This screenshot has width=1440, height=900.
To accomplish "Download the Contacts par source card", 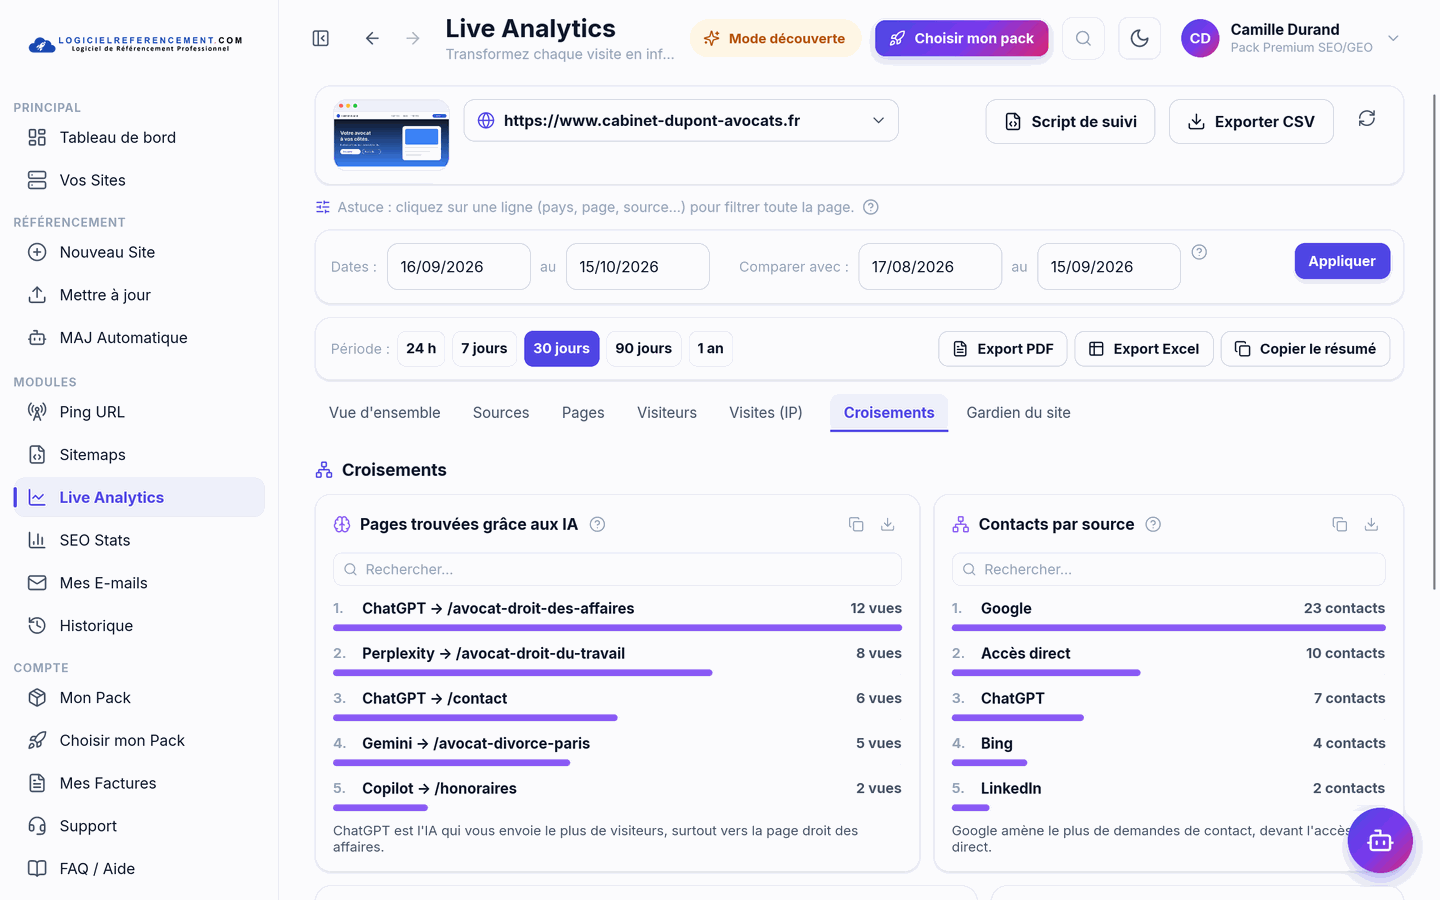I will [1371, 524].
